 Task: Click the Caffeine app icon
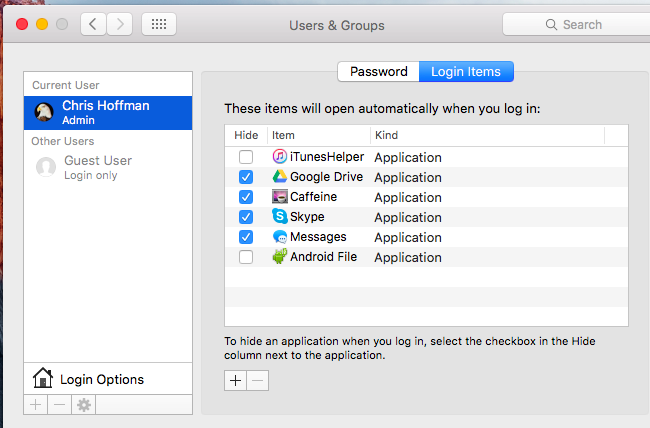coord(280,197)
